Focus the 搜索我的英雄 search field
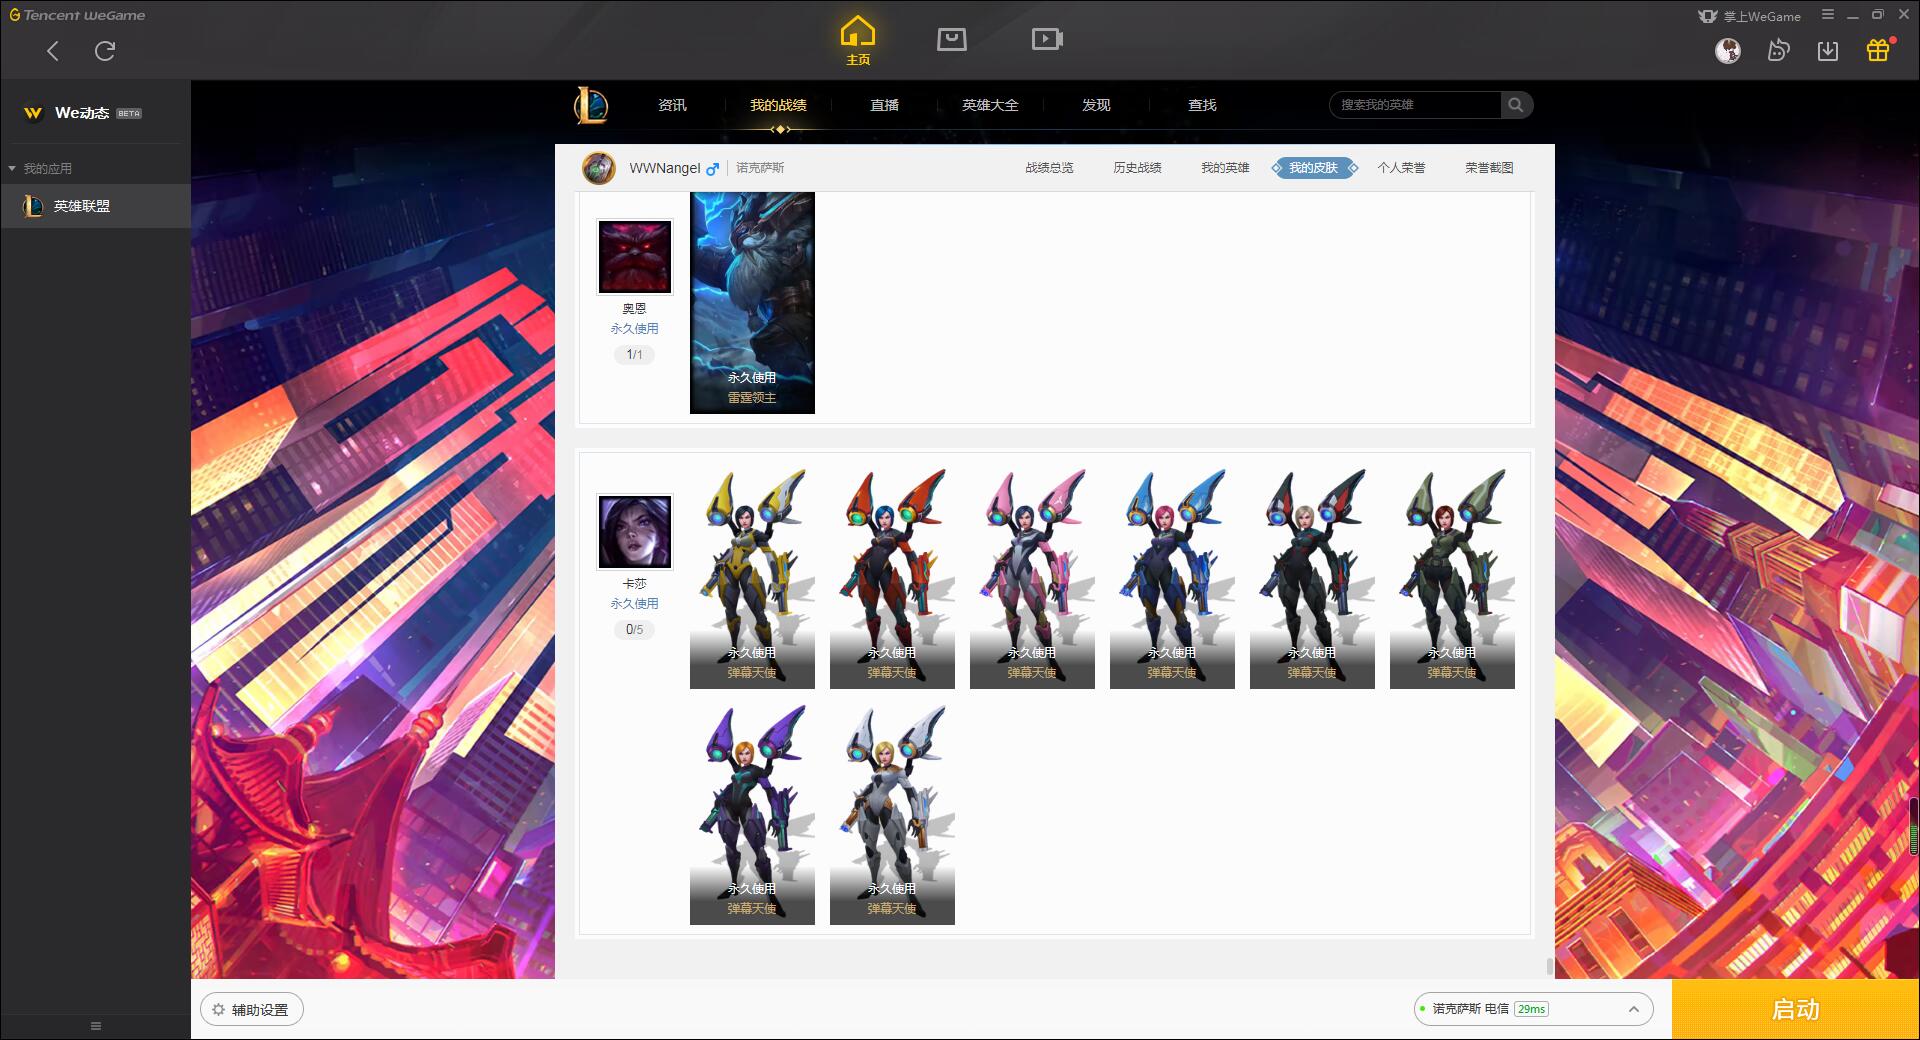1920x1040 pixels. click(x=1415, y=105)
